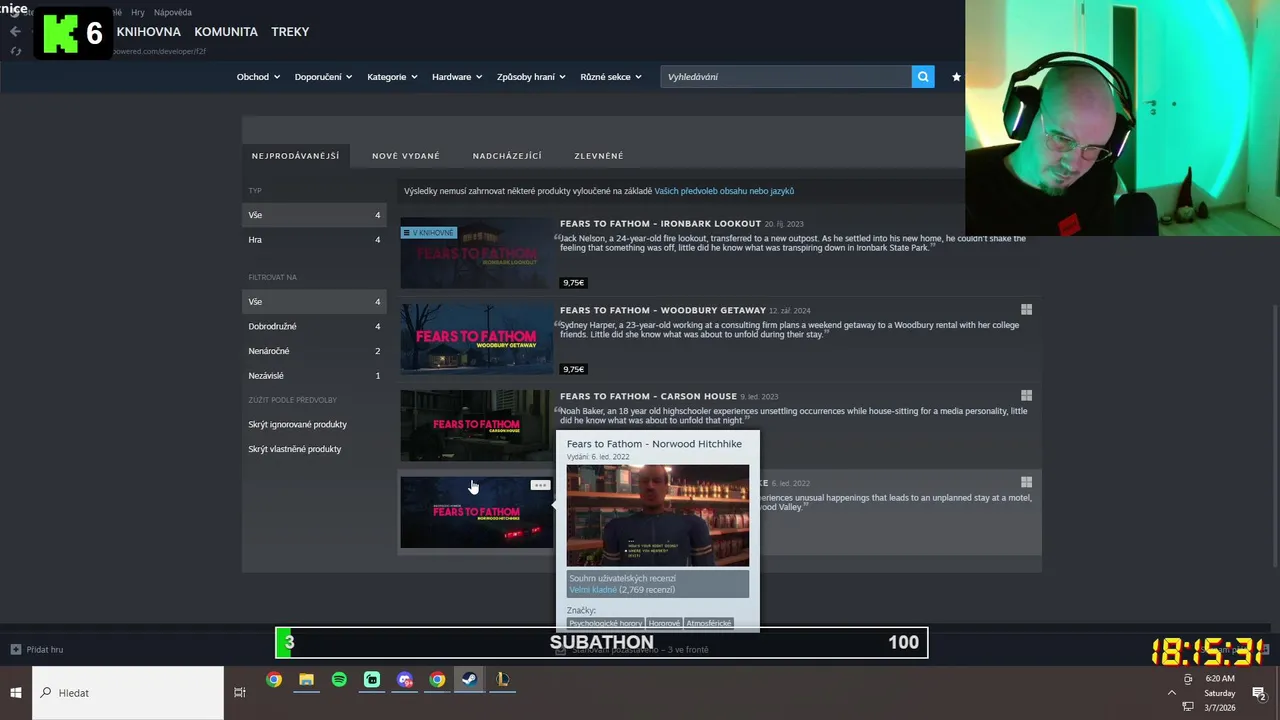Open three-dots options on Norwood Hitchhike capsule
Screen dimensions: 1280x720
(x=540, y=485)
